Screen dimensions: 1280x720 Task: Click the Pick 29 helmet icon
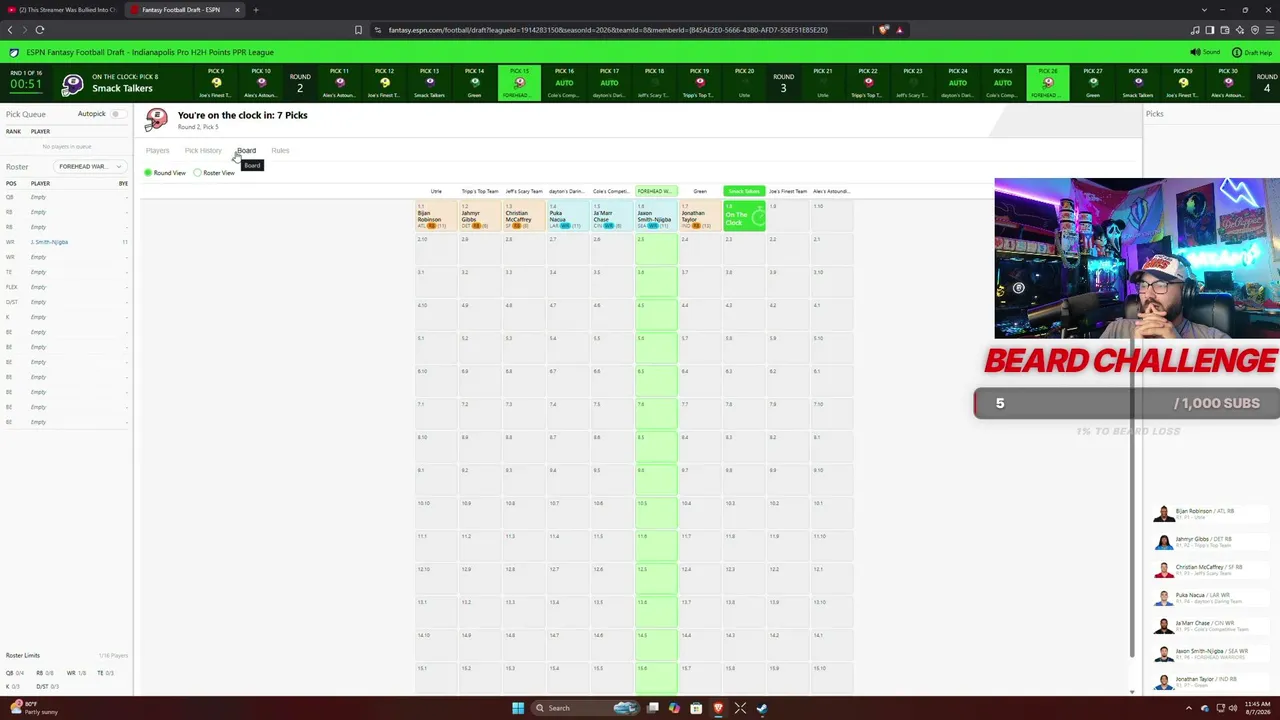1182,83
